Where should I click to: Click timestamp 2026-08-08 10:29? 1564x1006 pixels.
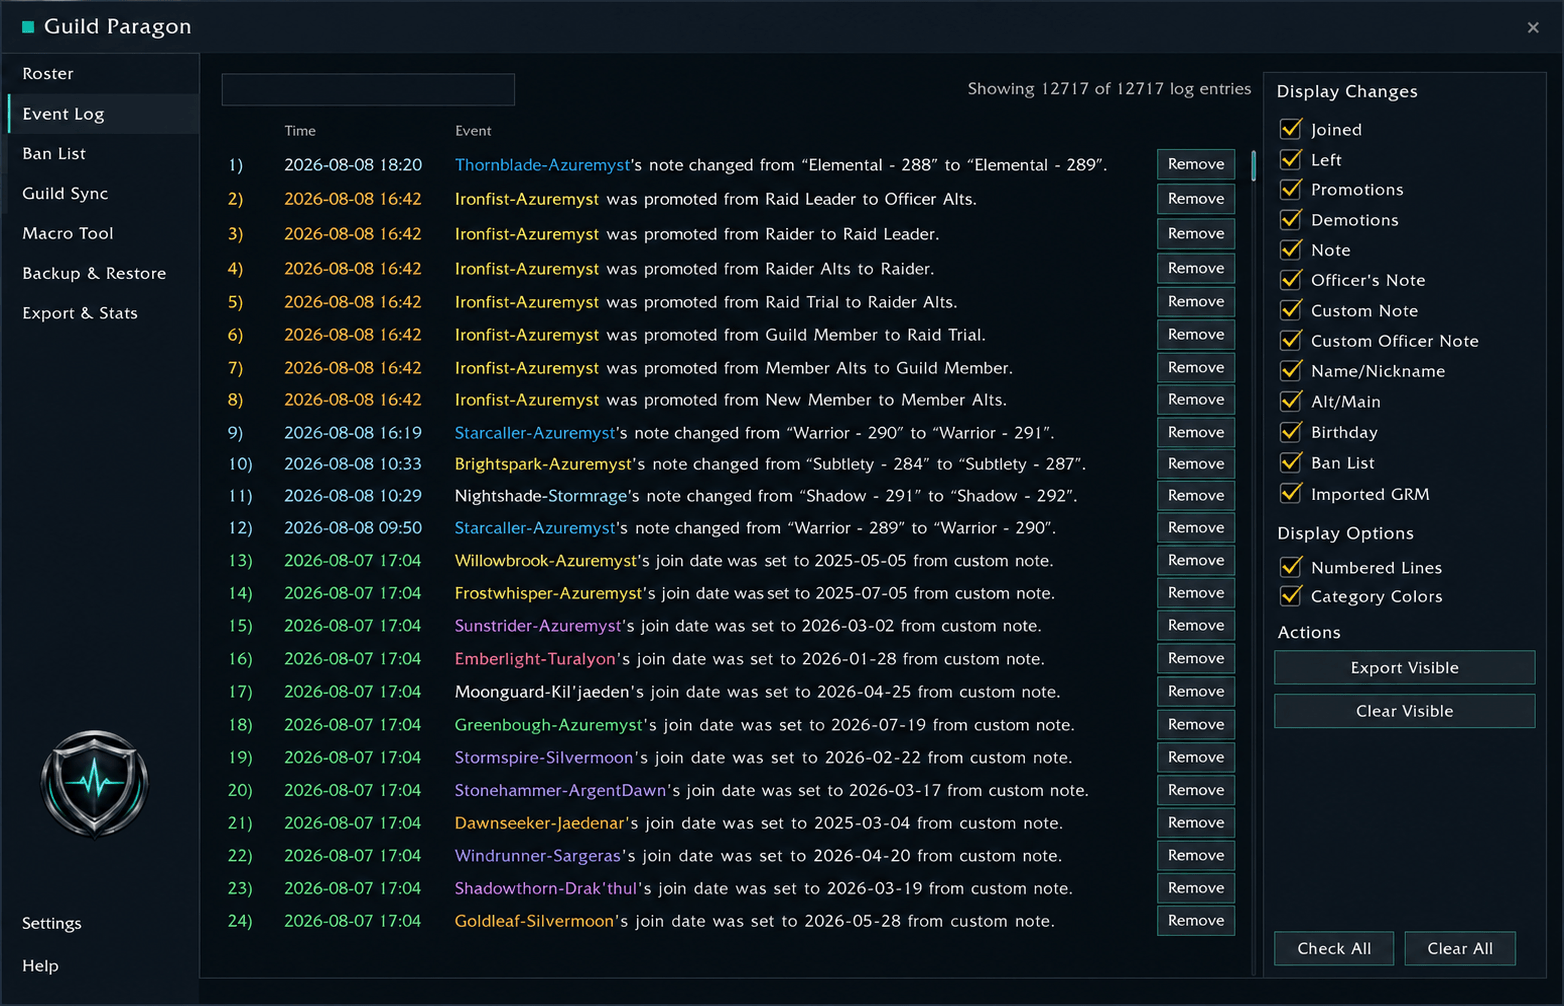tap(353, 496)
